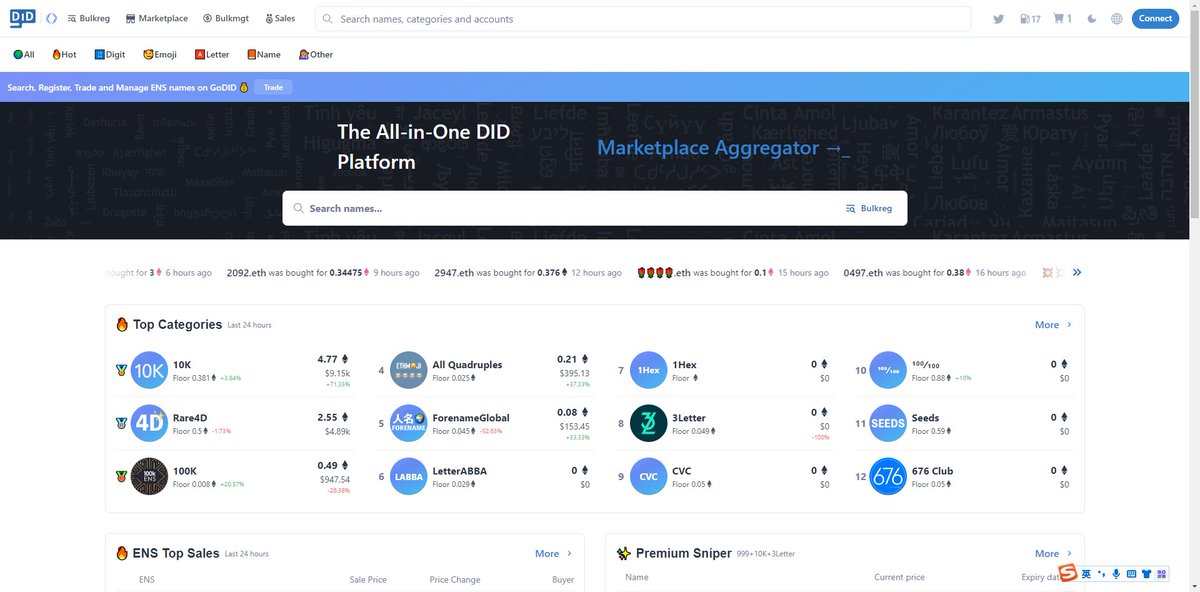Click the top search names and accounts field
The width and height of the screenshot is (1200, 592).
tap(643, 19)
